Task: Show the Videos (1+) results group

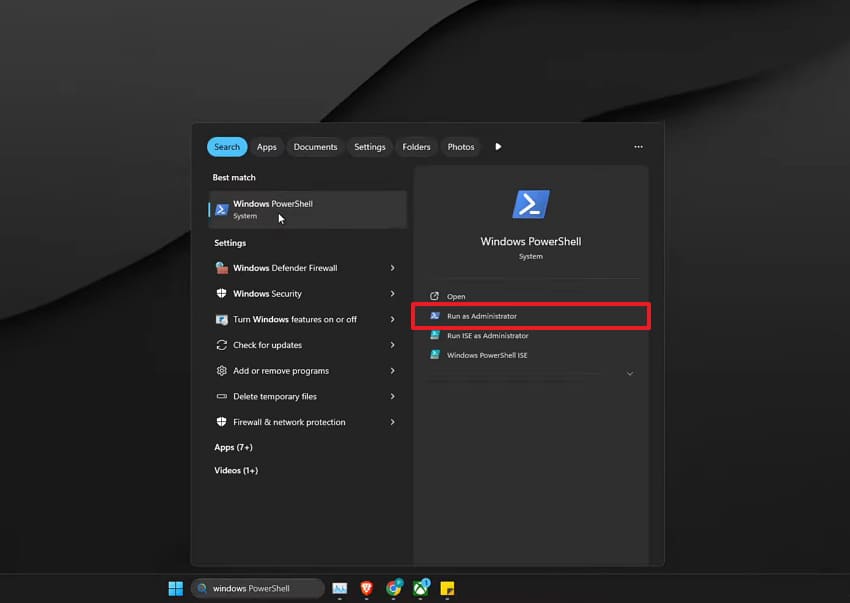Action: (236, 470)
